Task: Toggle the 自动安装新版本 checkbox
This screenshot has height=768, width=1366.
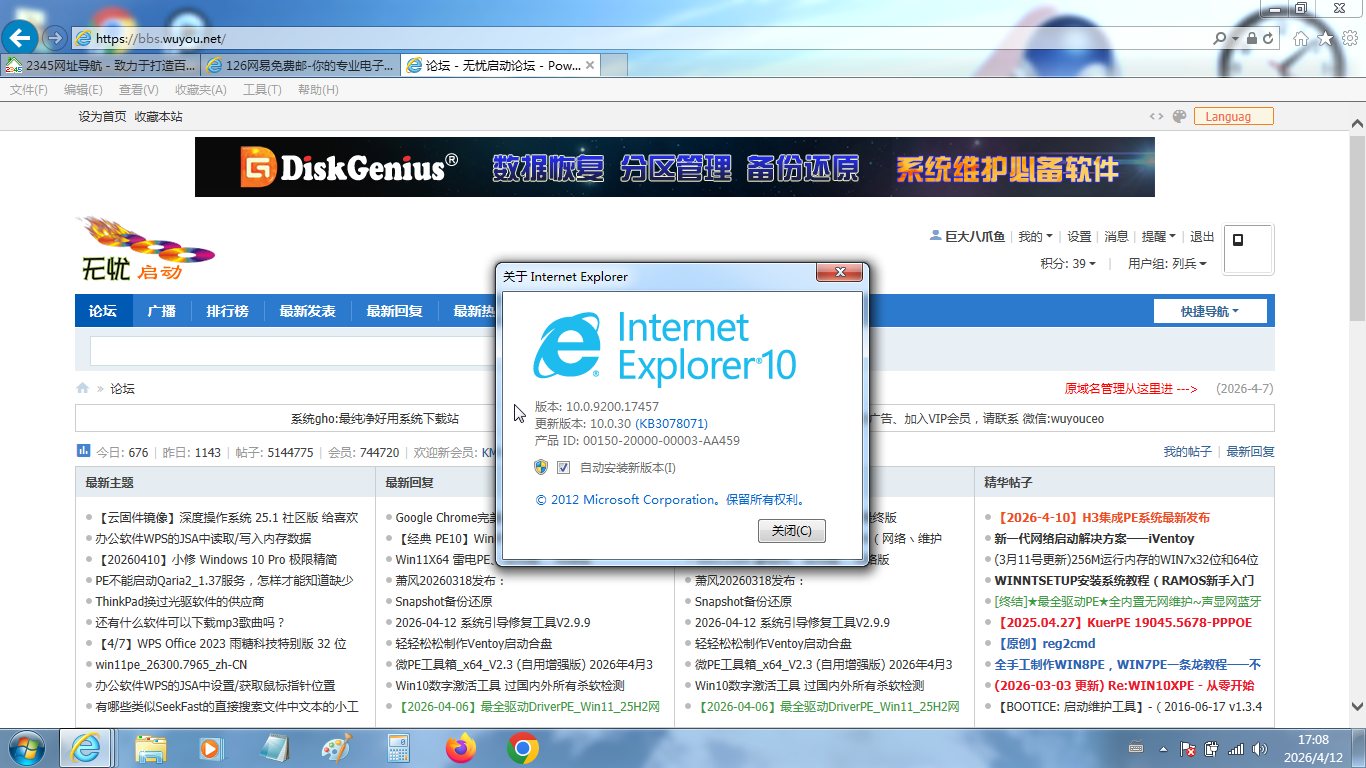Action: pos(563,468)
